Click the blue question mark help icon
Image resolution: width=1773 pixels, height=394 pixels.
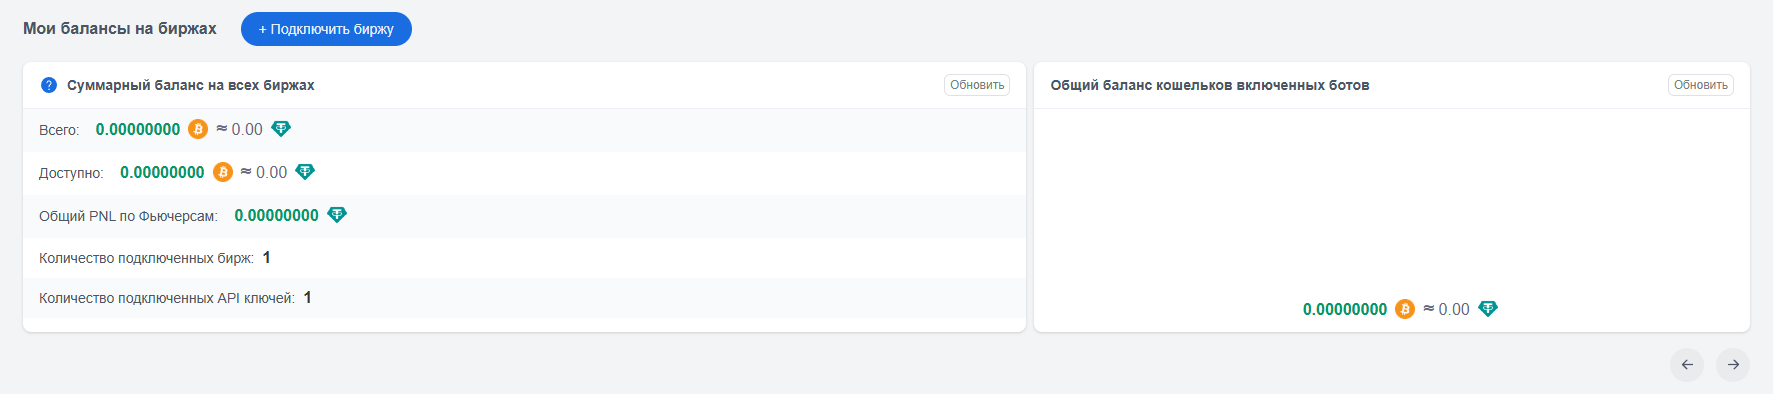click(49, 85)
